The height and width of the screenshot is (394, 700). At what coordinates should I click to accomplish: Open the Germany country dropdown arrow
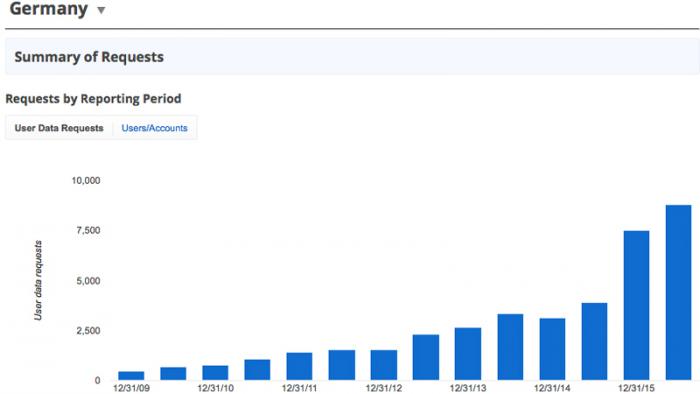101,10
